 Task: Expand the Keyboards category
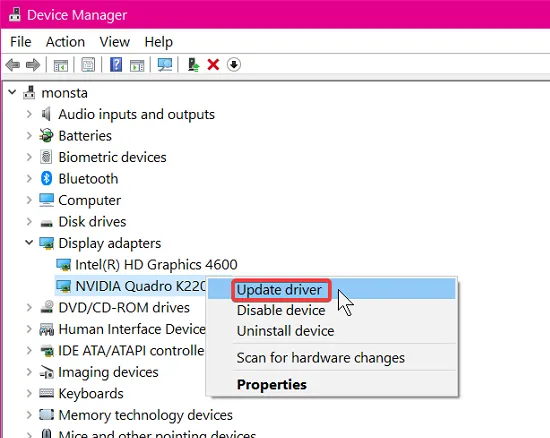coord(29,393)
